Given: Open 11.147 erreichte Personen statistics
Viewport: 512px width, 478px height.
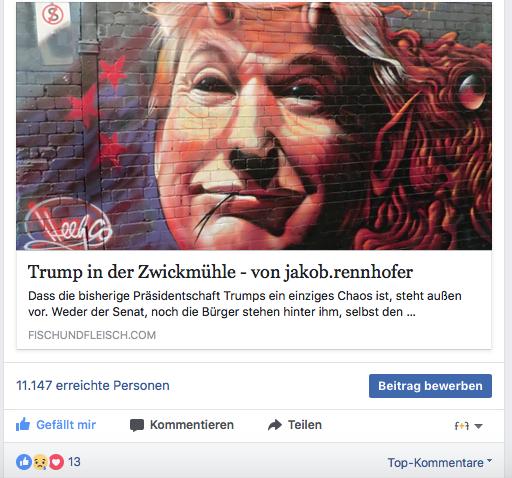Looking at the screenshot, I should click(x=93, y=385).
